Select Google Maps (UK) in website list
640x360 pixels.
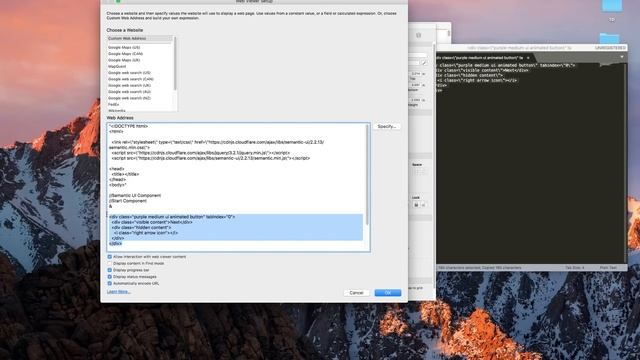[x=124, y=60]
